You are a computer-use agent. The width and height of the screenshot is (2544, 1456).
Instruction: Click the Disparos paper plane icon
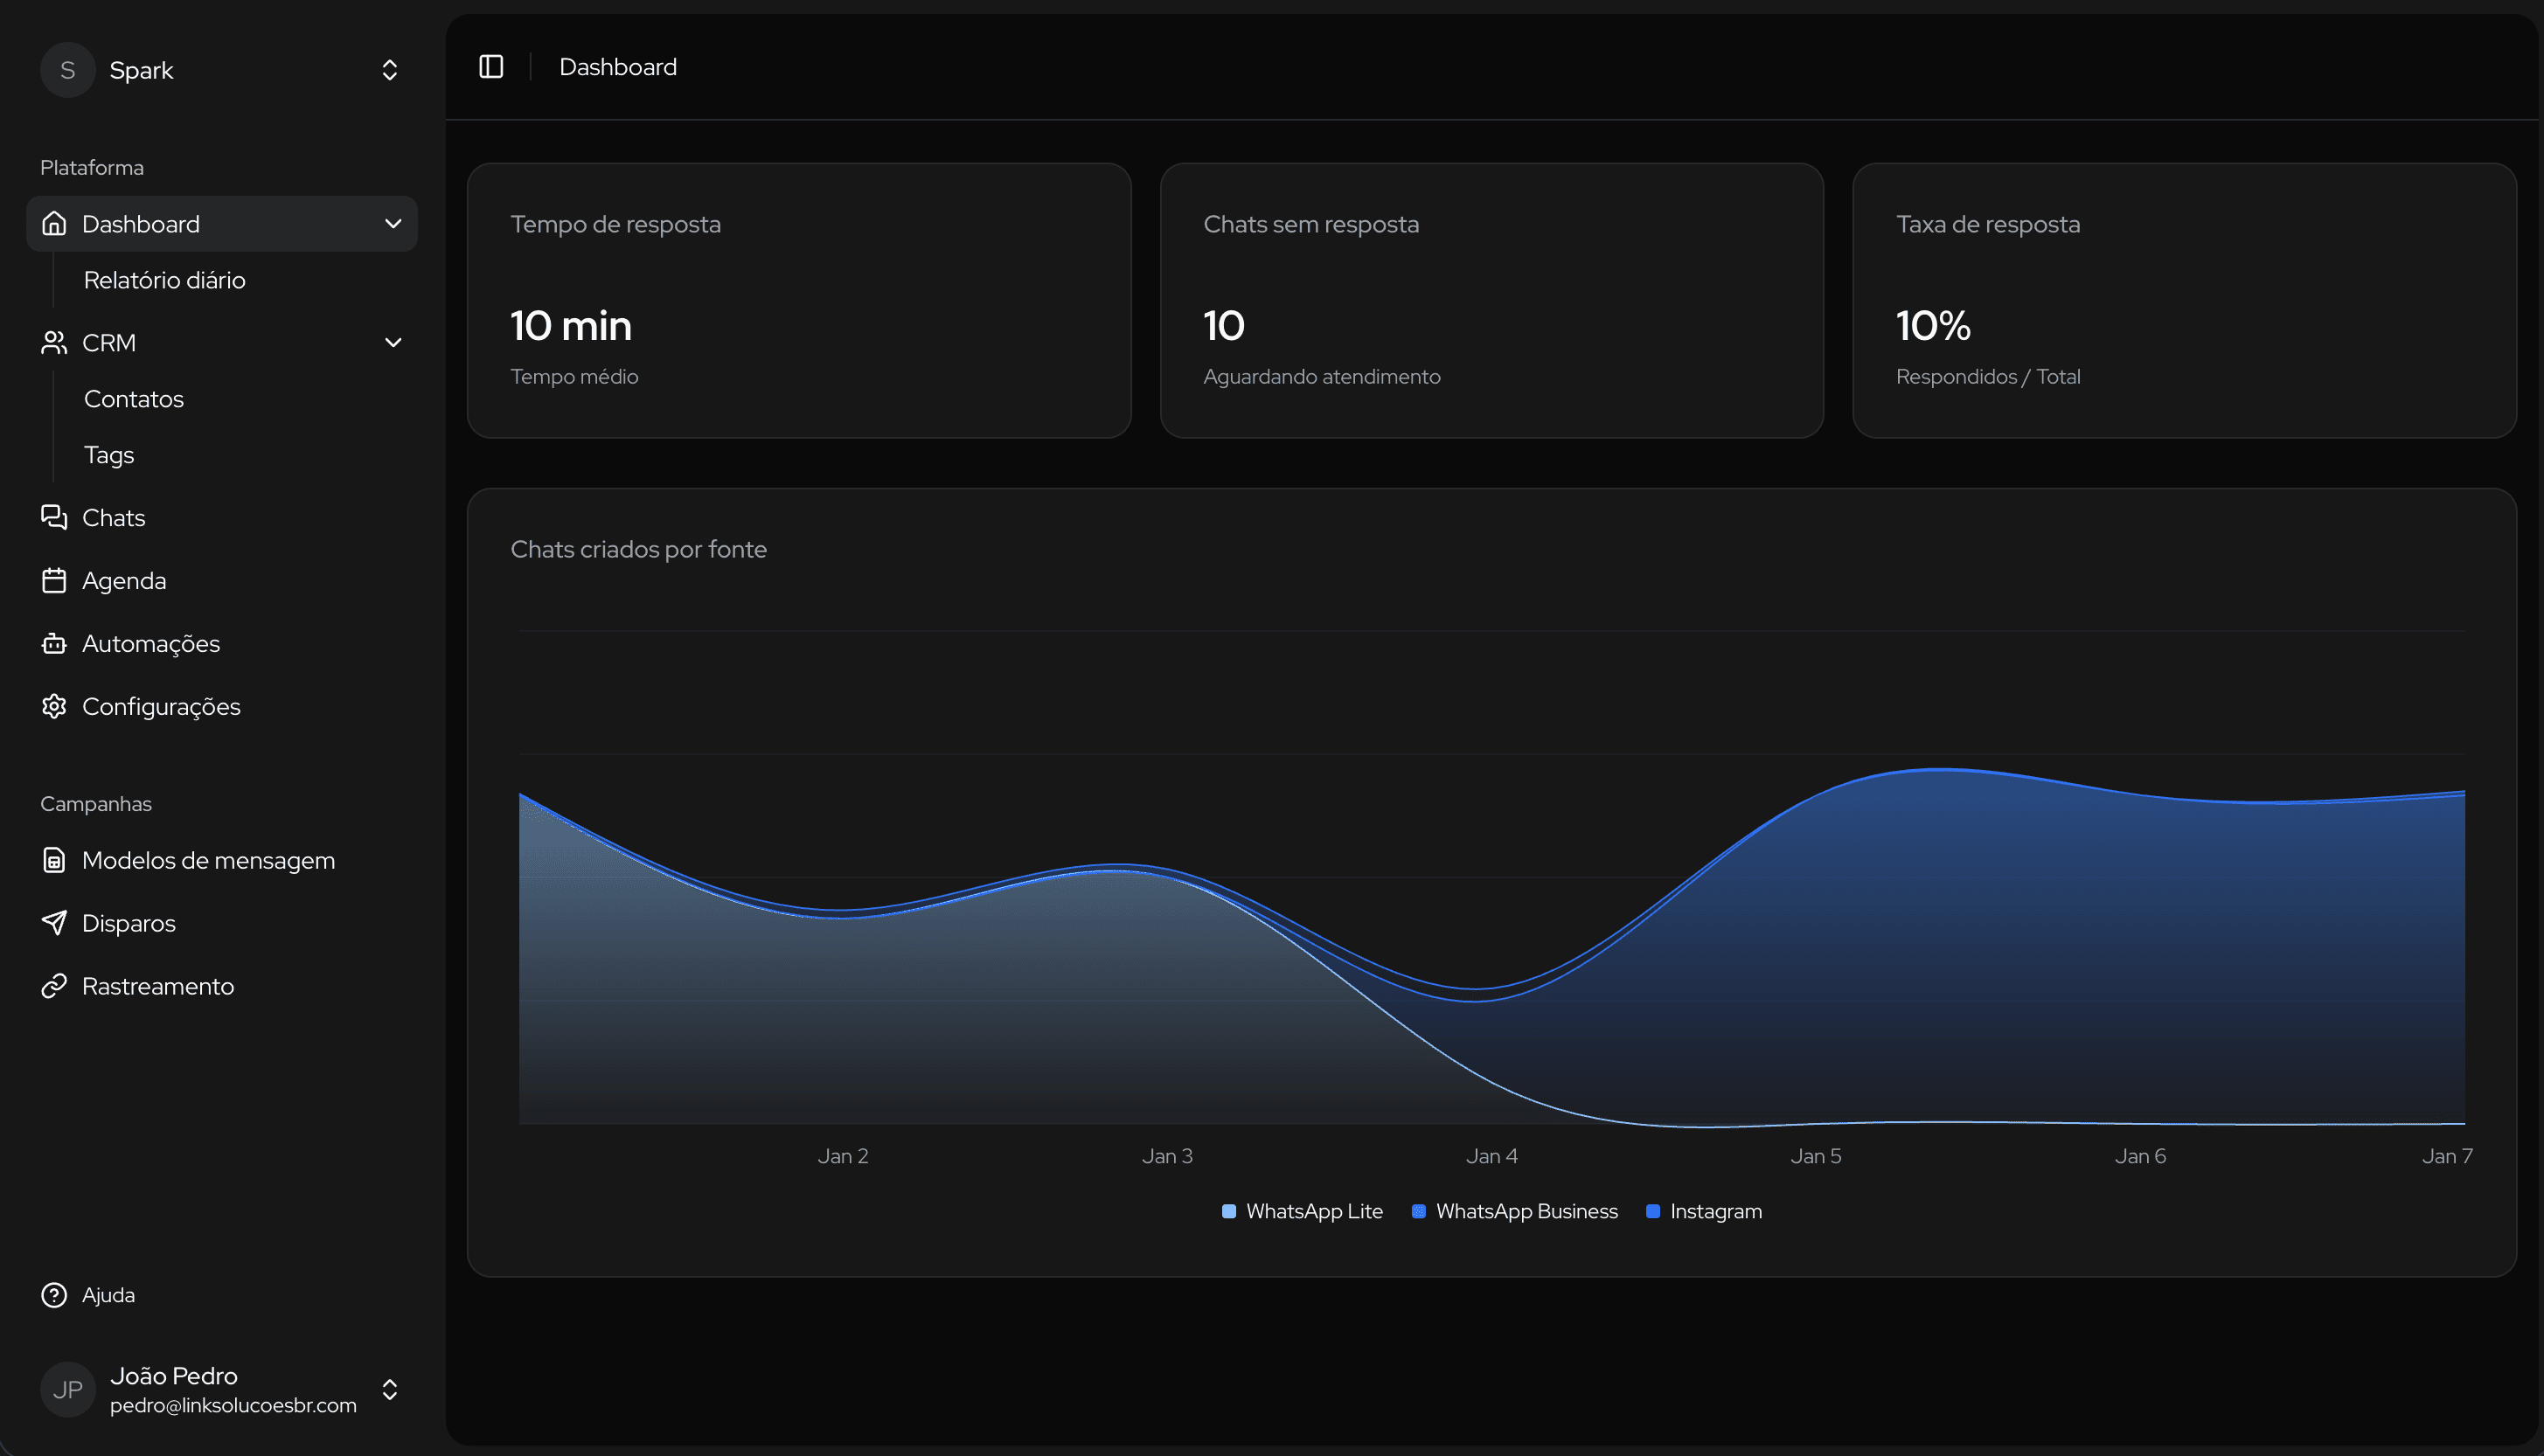tap(54, 924)
